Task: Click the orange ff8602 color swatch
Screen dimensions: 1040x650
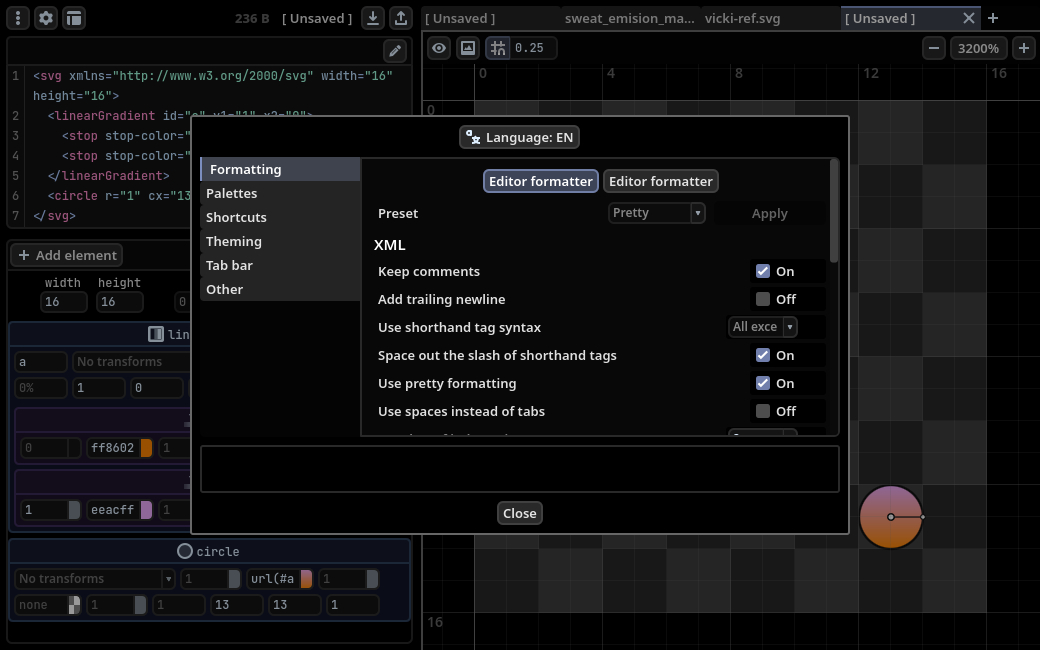Action: click(146, 448)
